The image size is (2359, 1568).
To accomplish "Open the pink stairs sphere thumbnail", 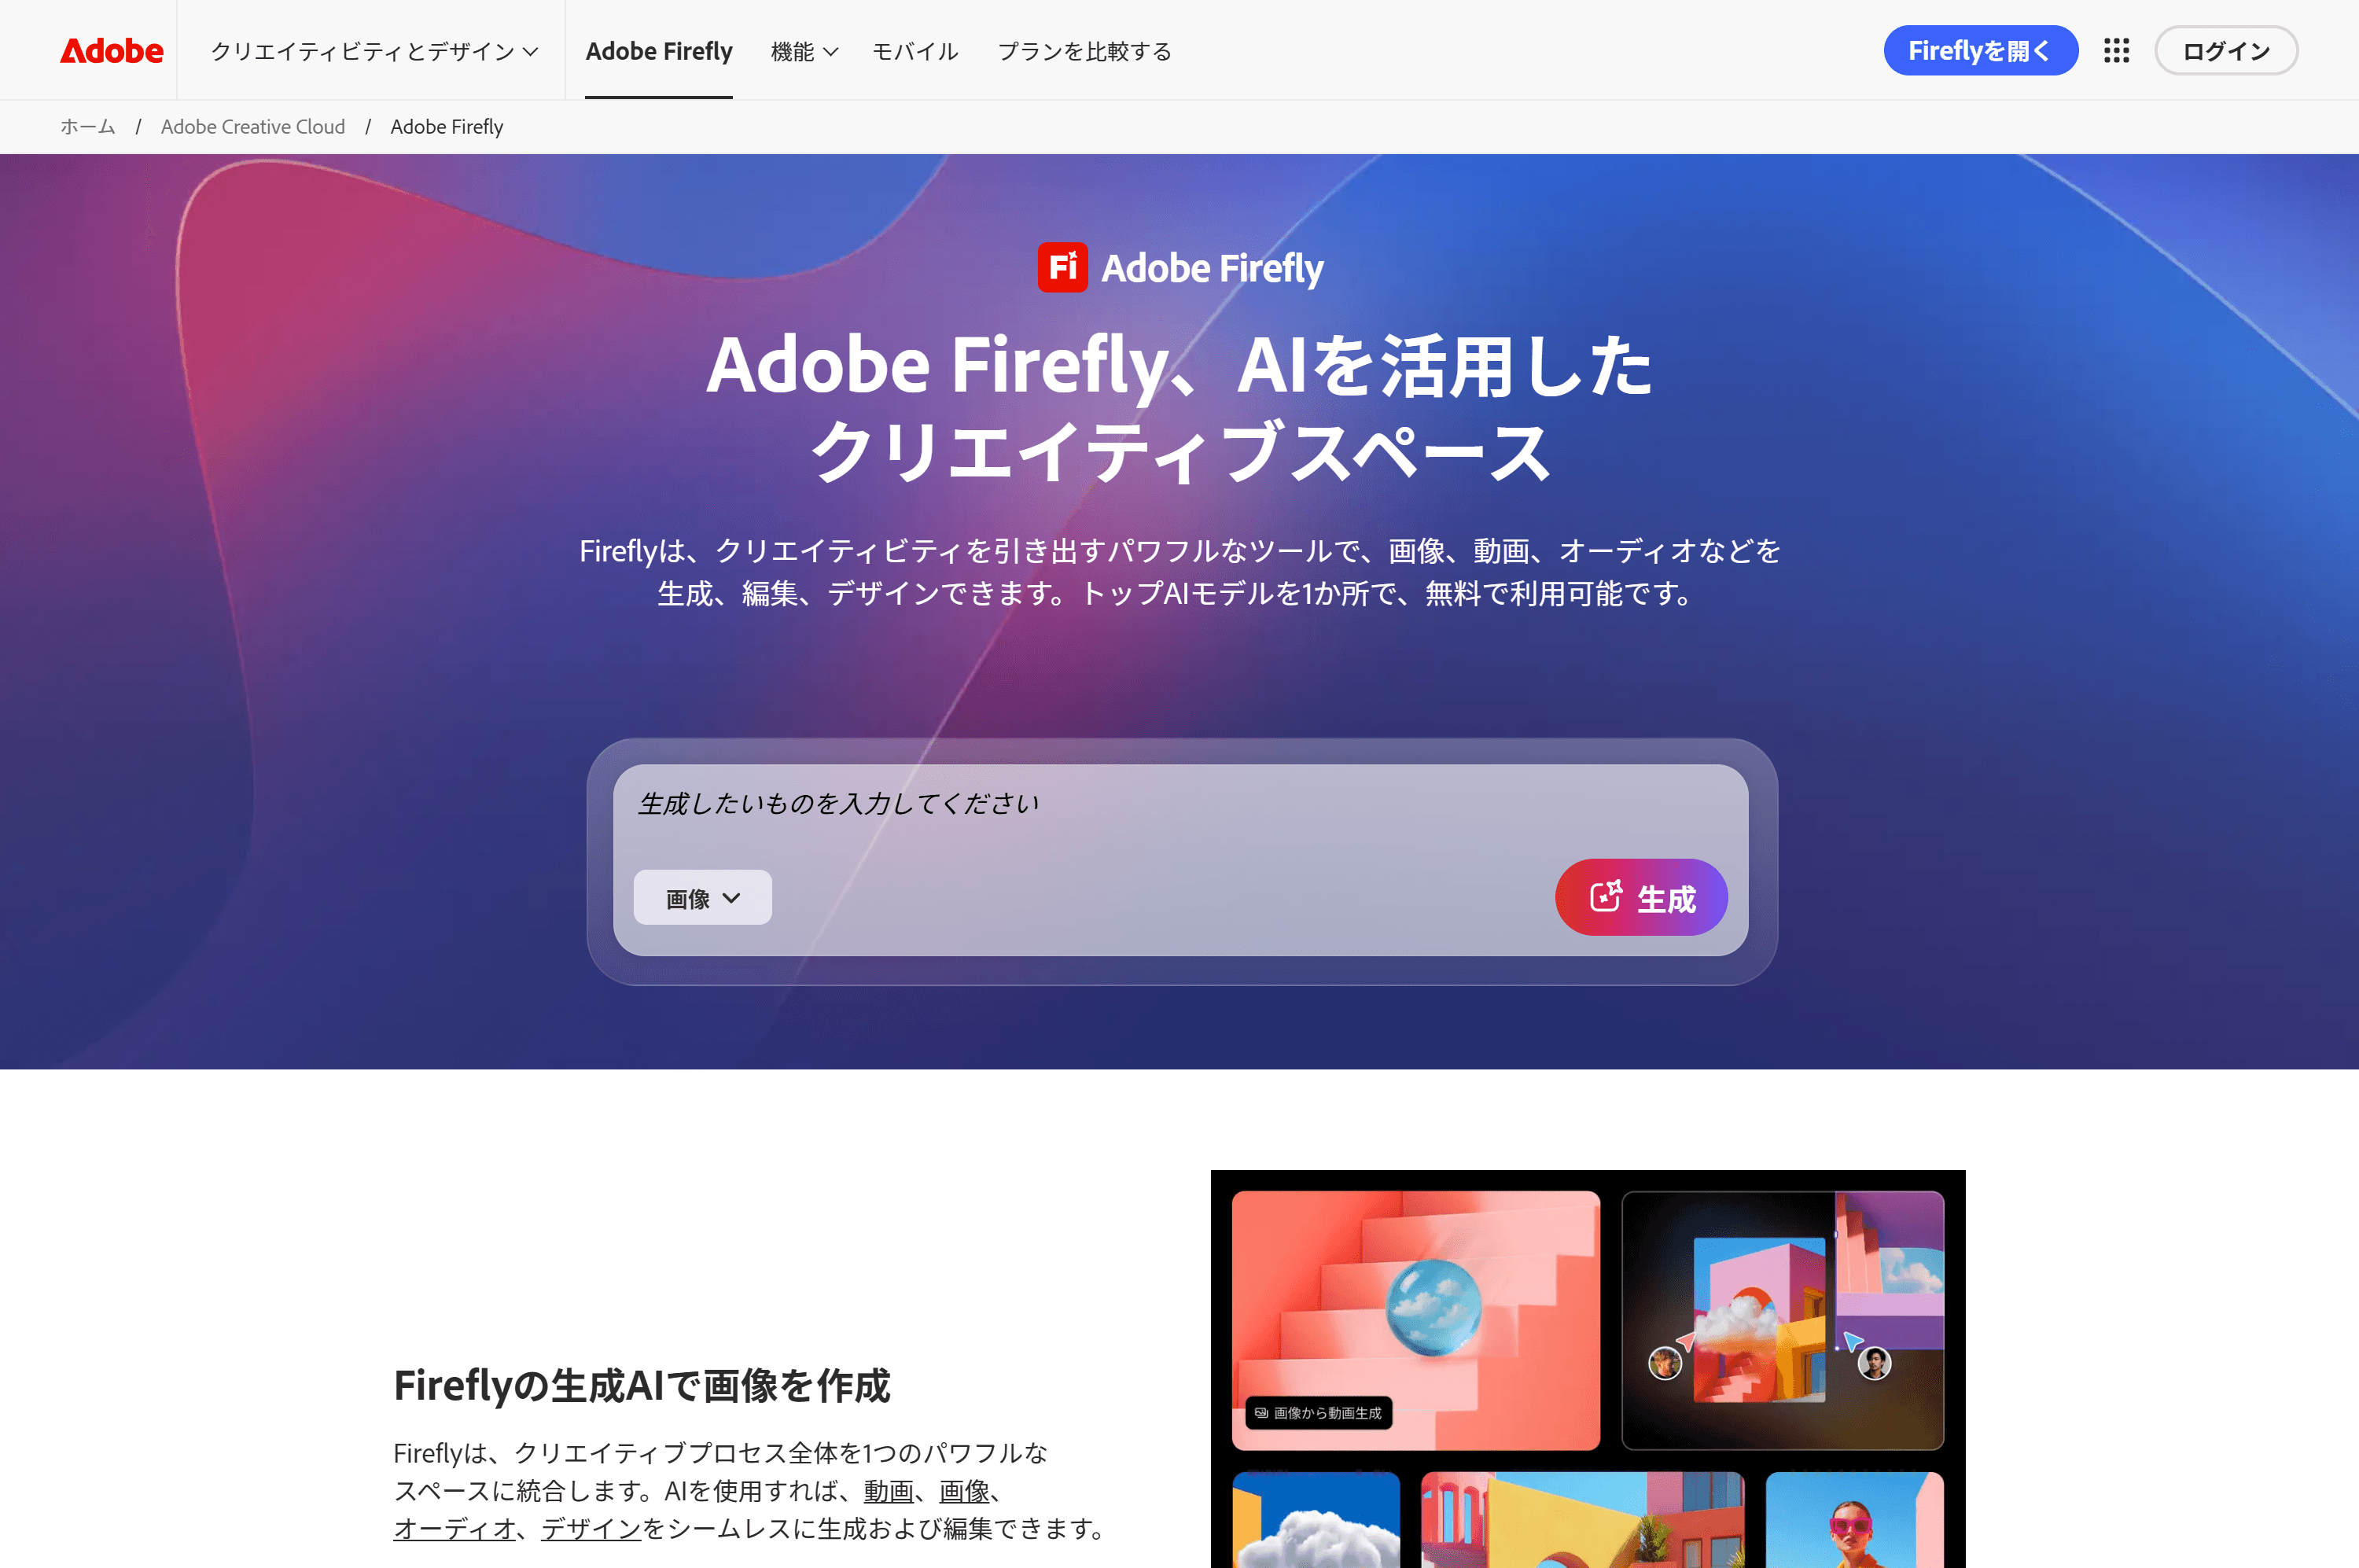I will pyautogui.click(x=1415, y=1320).
